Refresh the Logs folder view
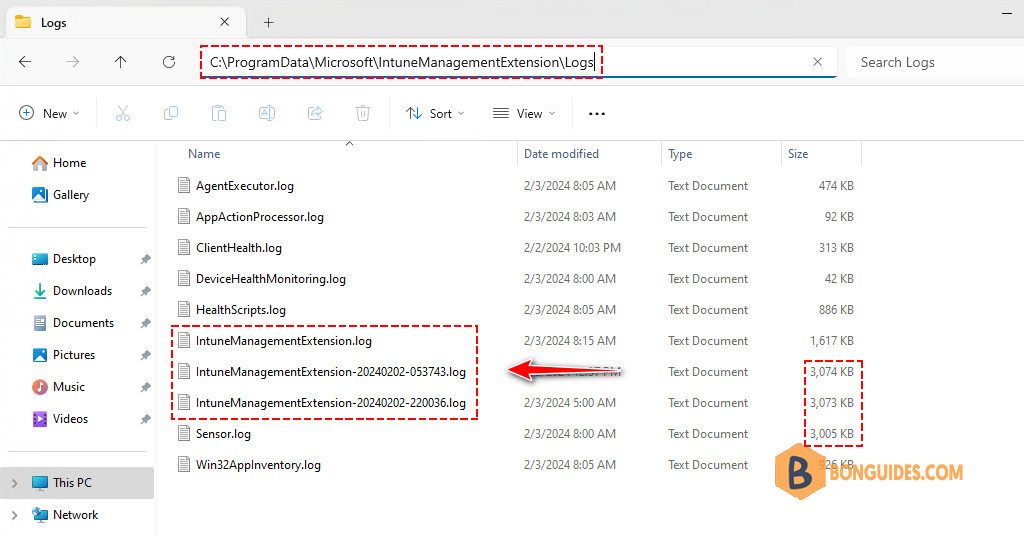The height and width of the screenshot is (537, 1024). pos(169,62)
